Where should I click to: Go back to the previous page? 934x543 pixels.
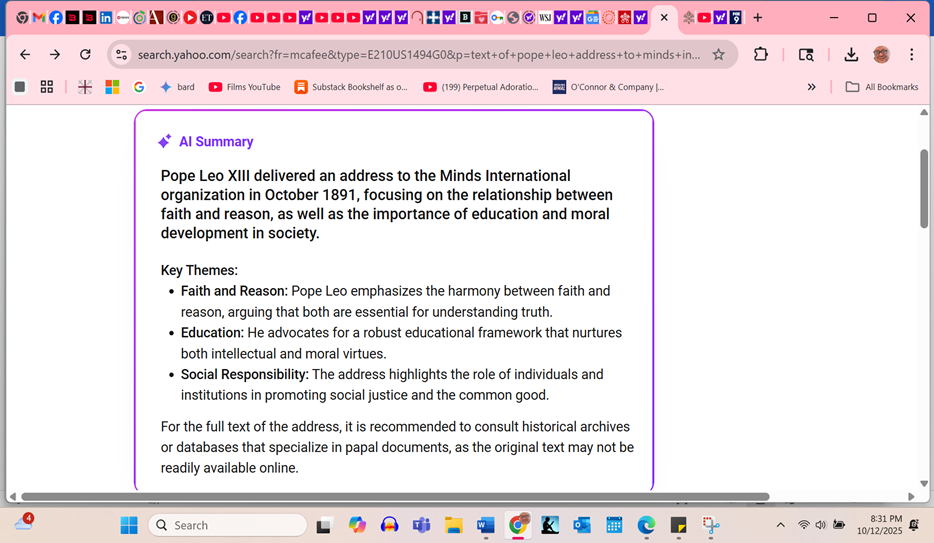tap(25, 55)
